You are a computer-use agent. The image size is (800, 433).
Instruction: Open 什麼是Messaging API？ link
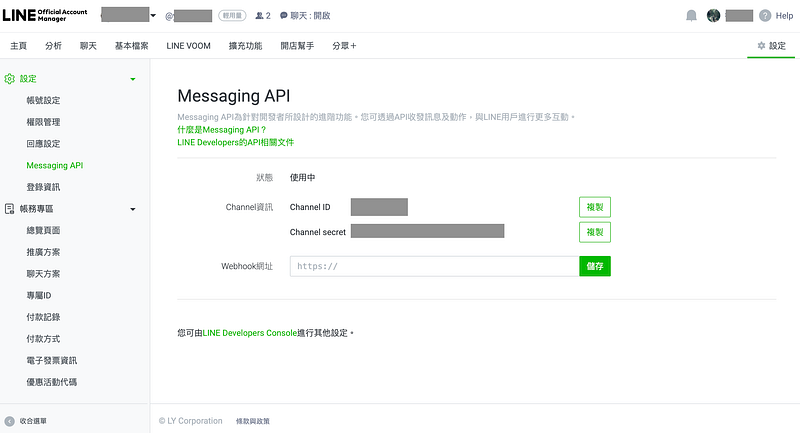point(221,130)
